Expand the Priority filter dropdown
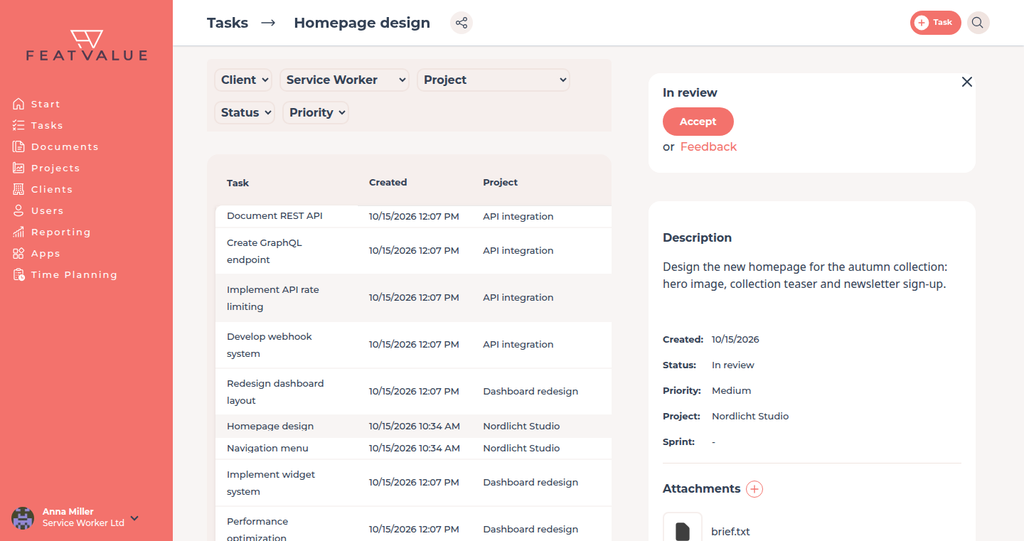The width and height of the screenshot is (1024, 541). click(316, 112)
